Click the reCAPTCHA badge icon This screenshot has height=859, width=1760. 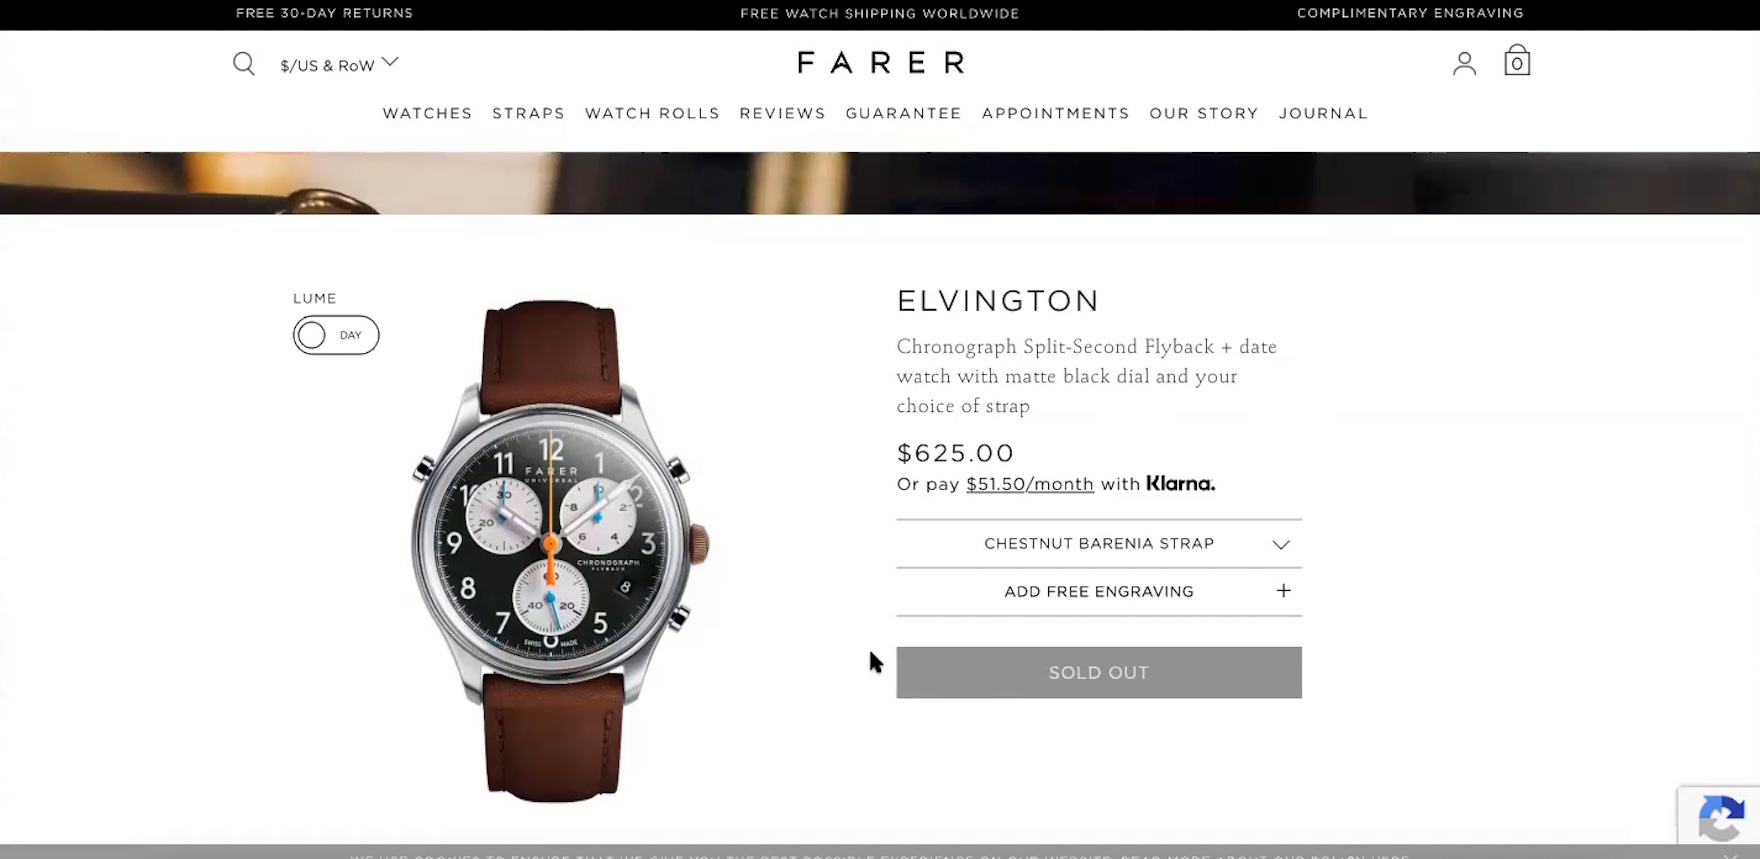[1721, 818]
